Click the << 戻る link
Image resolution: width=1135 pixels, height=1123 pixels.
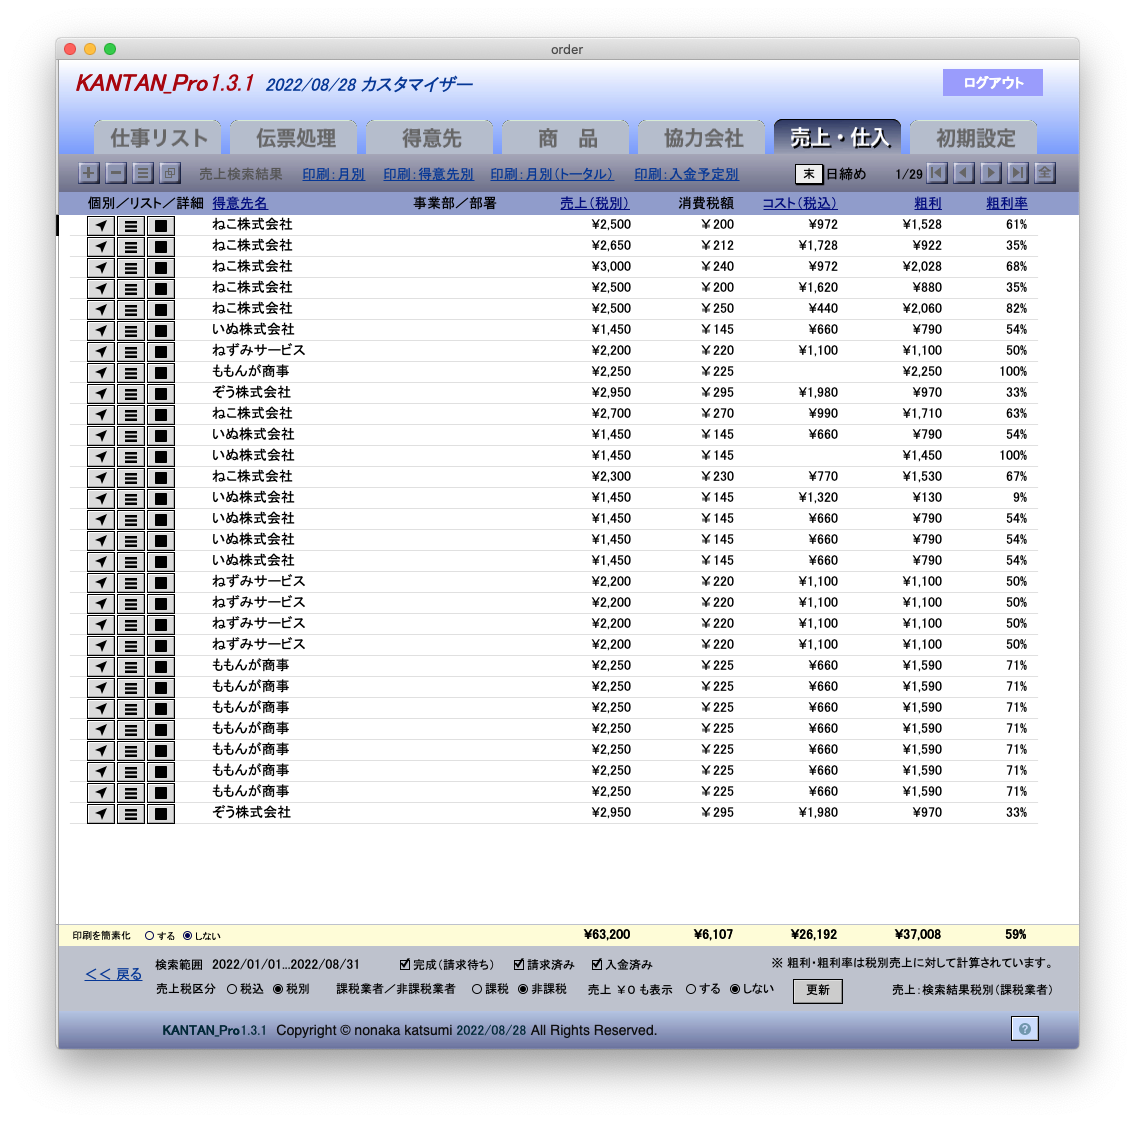point(114,975)
